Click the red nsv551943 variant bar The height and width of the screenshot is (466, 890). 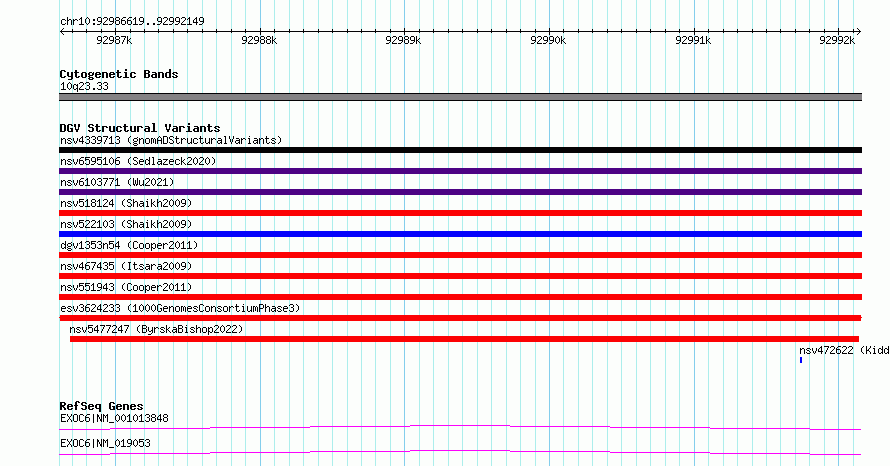[x=460, y=297]
